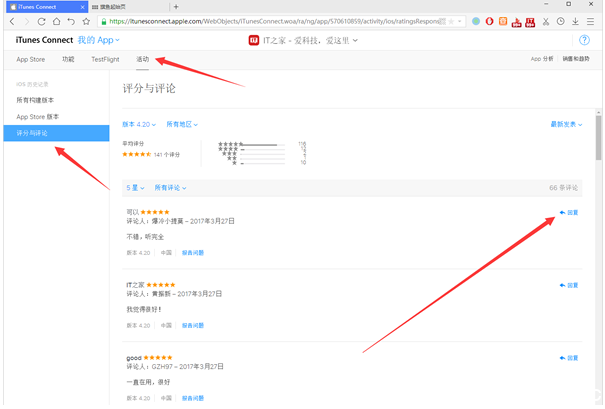
Task: Open browser history clock icon
Action: 561,22
